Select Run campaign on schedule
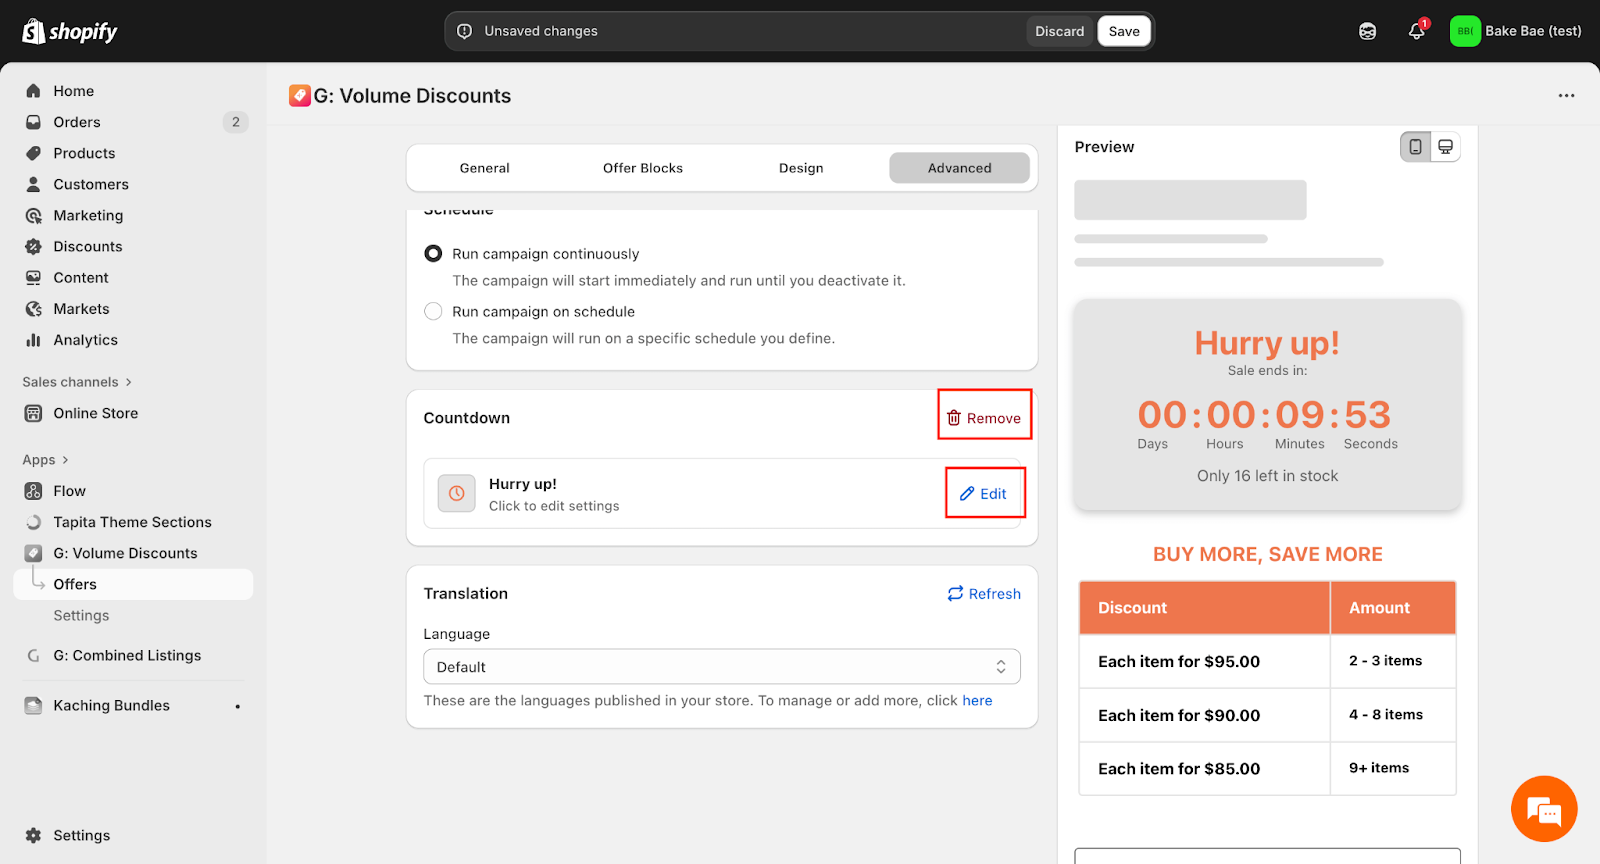 pos(433,311)
